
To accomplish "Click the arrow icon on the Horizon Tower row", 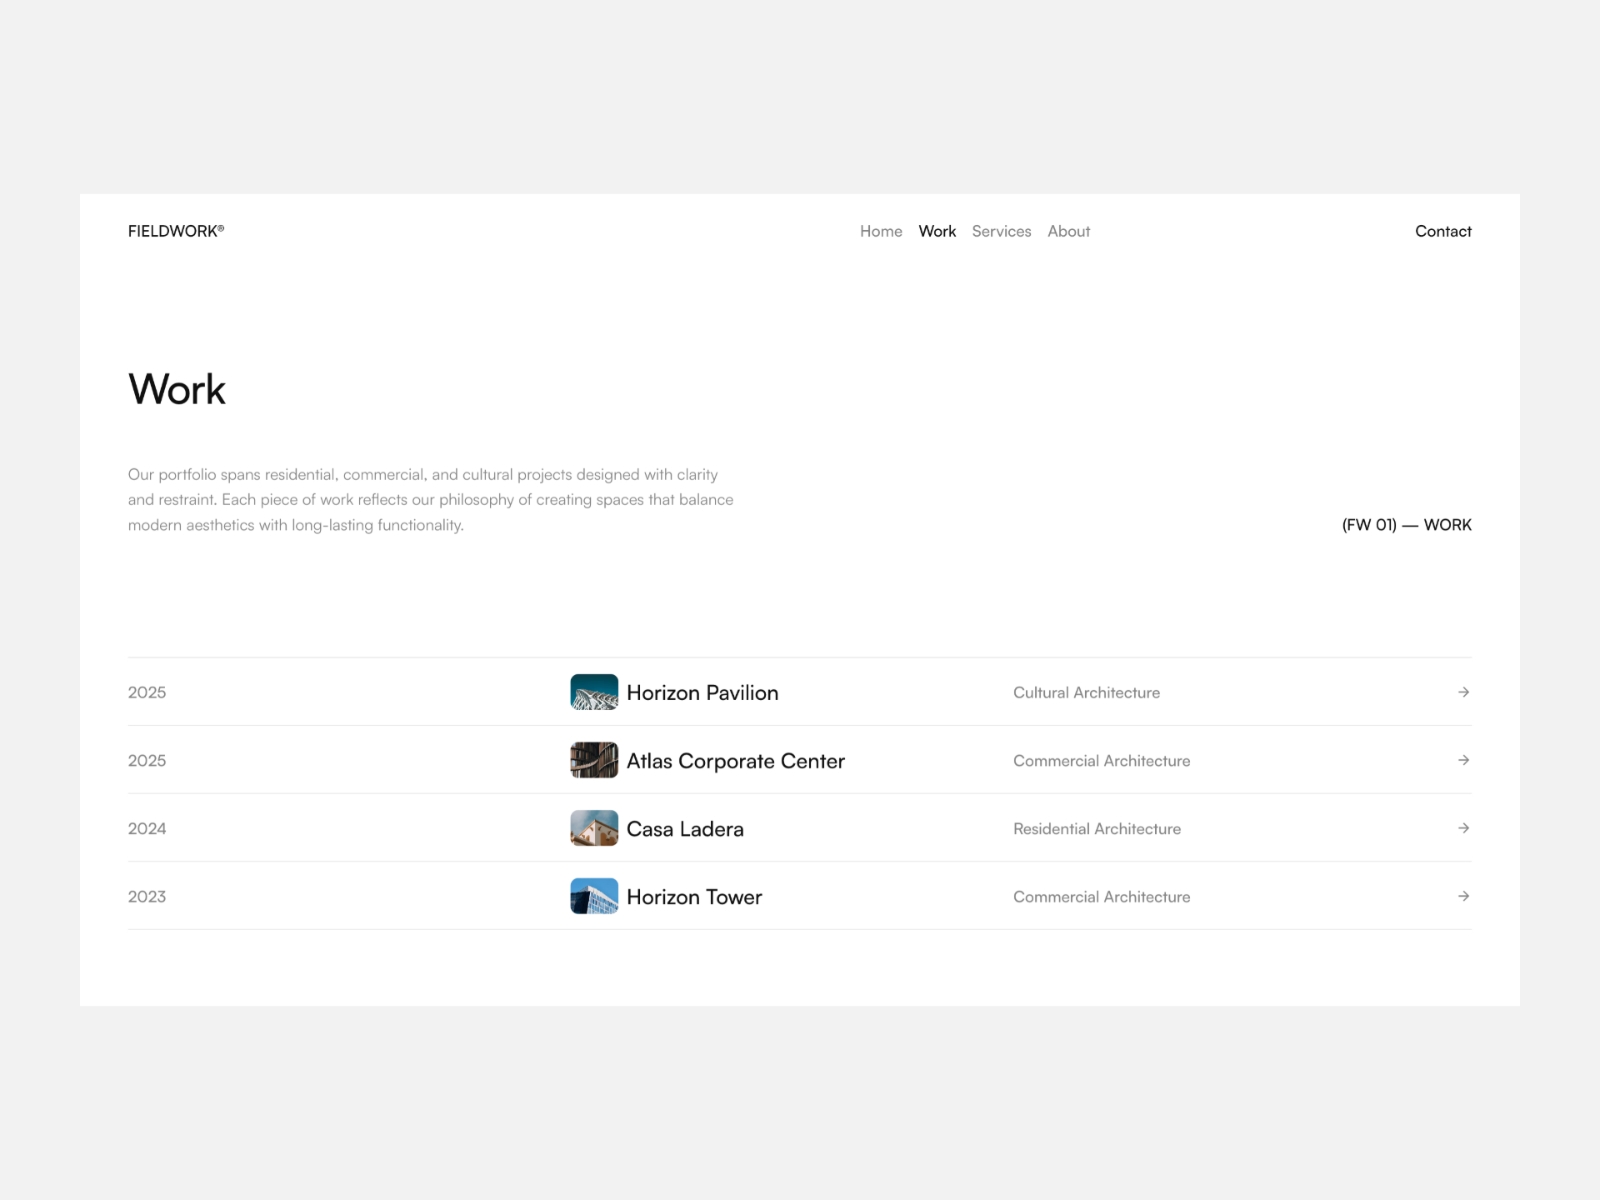I will 1464,896.
